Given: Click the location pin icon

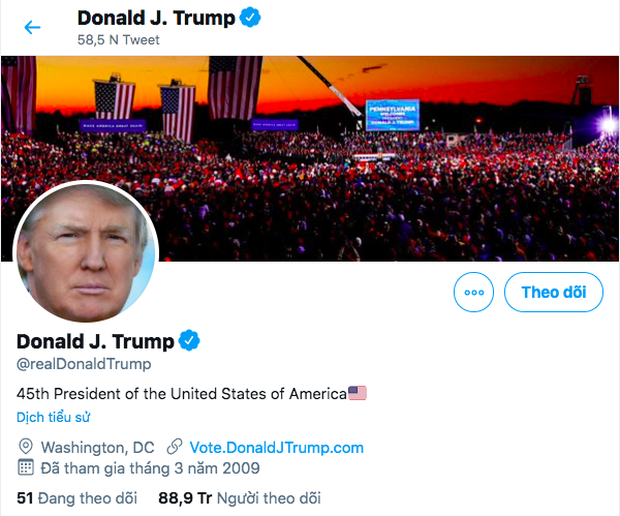Looking at the screenshot, I should (26, 447).
